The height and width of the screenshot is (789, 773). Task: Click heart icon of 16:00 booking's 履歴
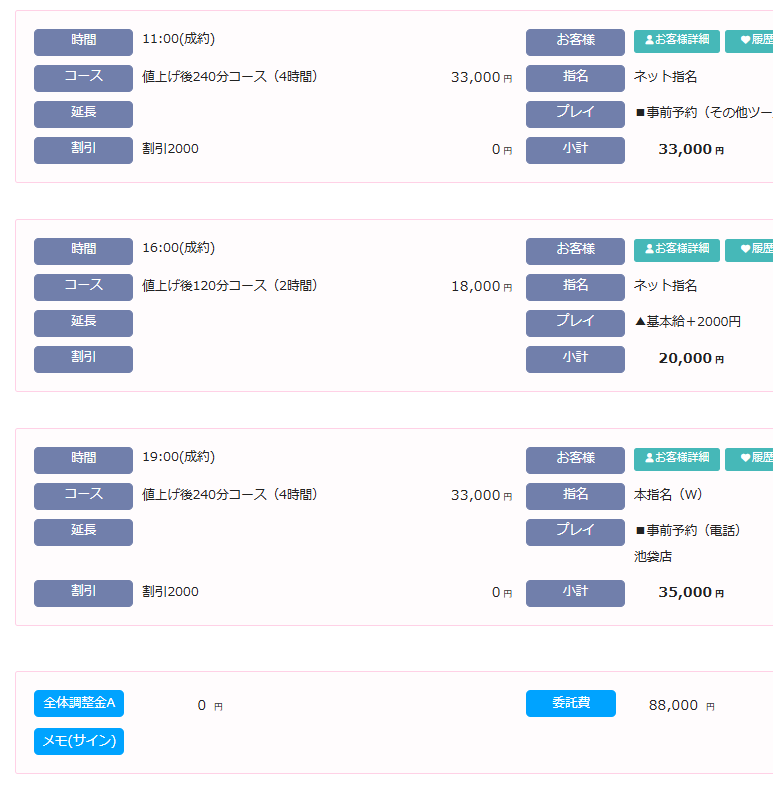click(x=745, y=249)
